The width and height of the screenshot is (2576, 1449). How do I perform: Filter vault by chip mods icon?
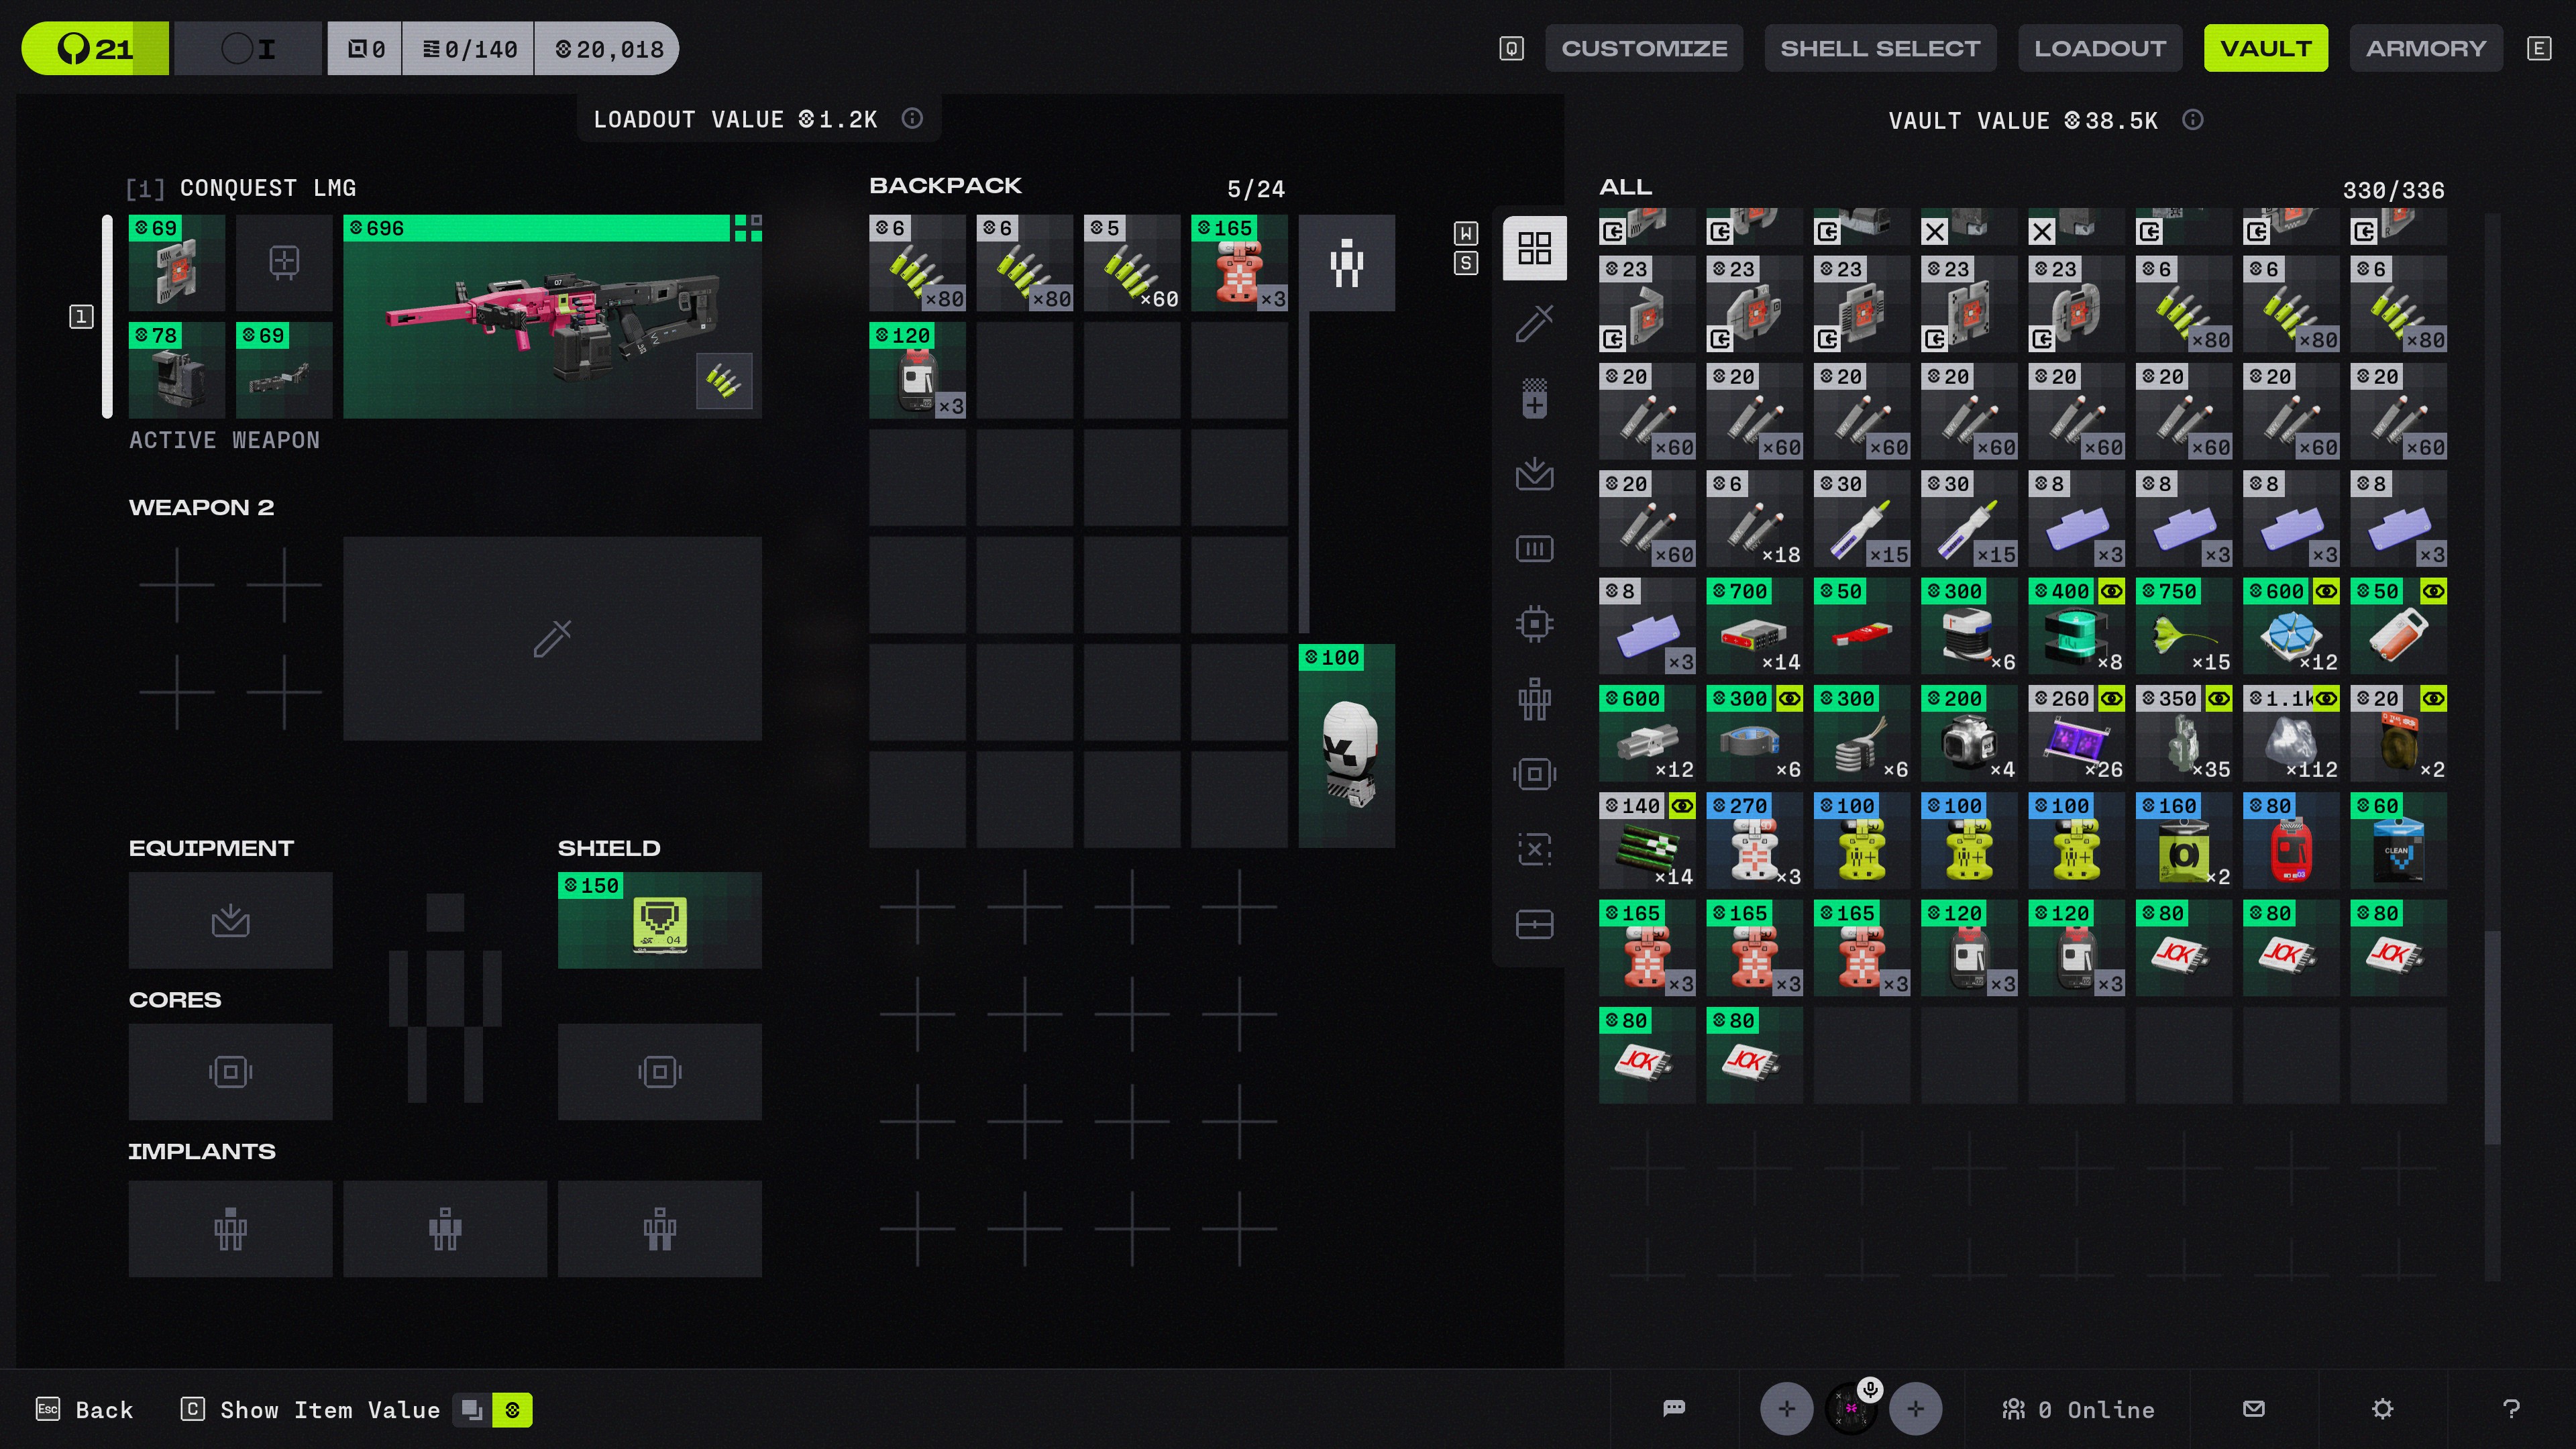pos(1534,624)
